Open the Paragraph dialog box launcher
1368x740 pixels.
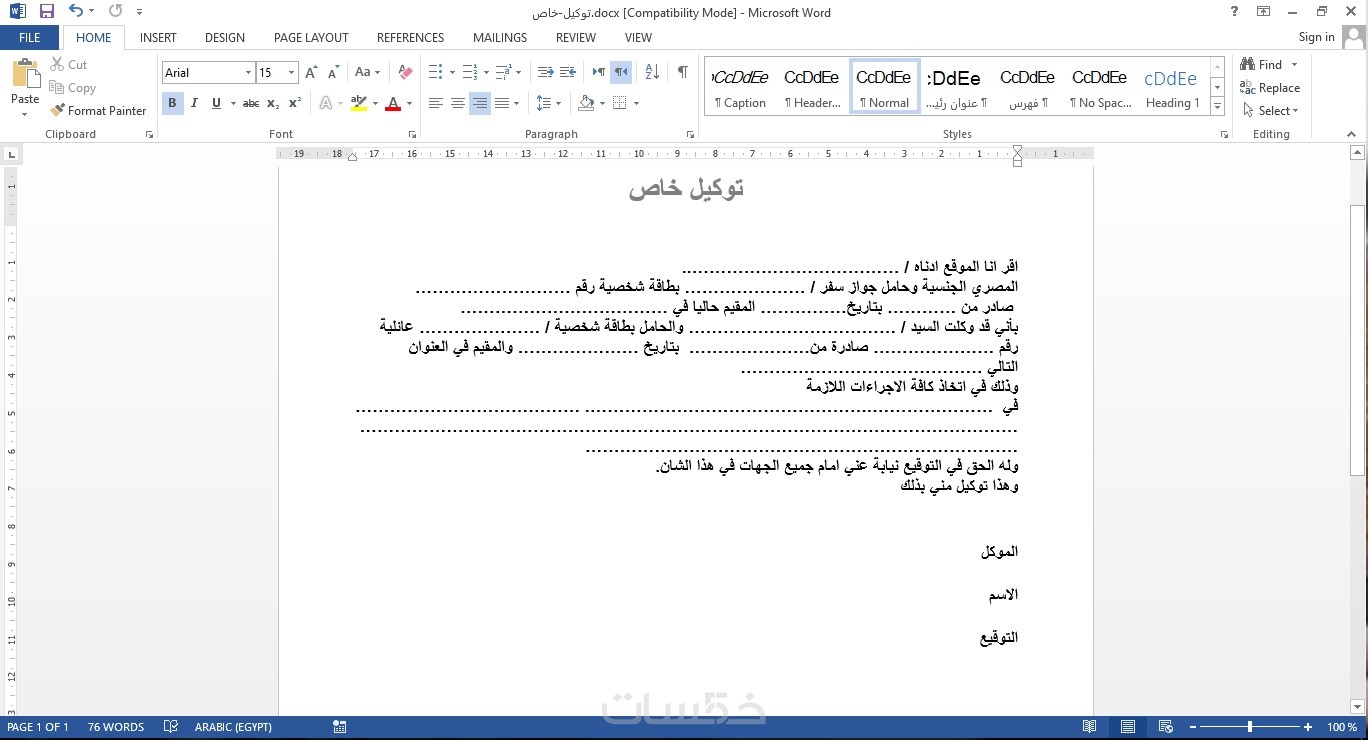[x=690, y=134]
